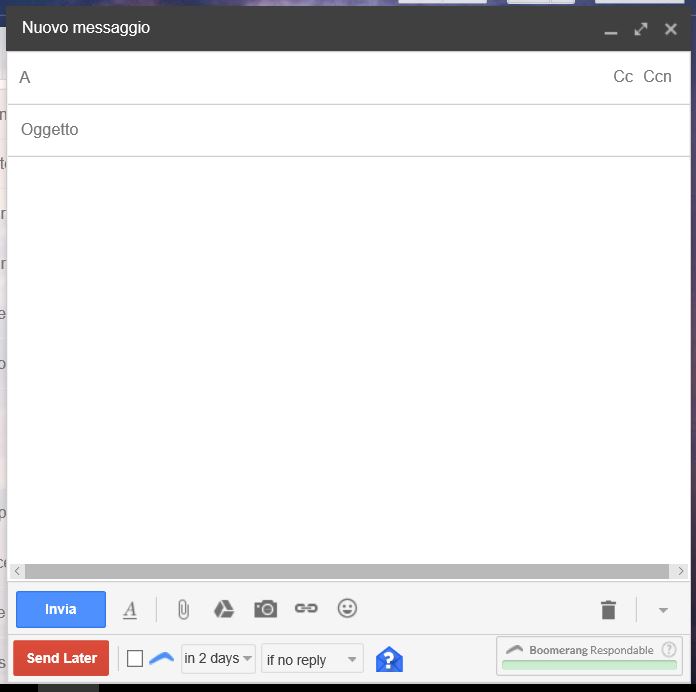This screenshot has width=696, height=692.
Task: Add Ccn blind copy recipients
Action: point(657,77)
